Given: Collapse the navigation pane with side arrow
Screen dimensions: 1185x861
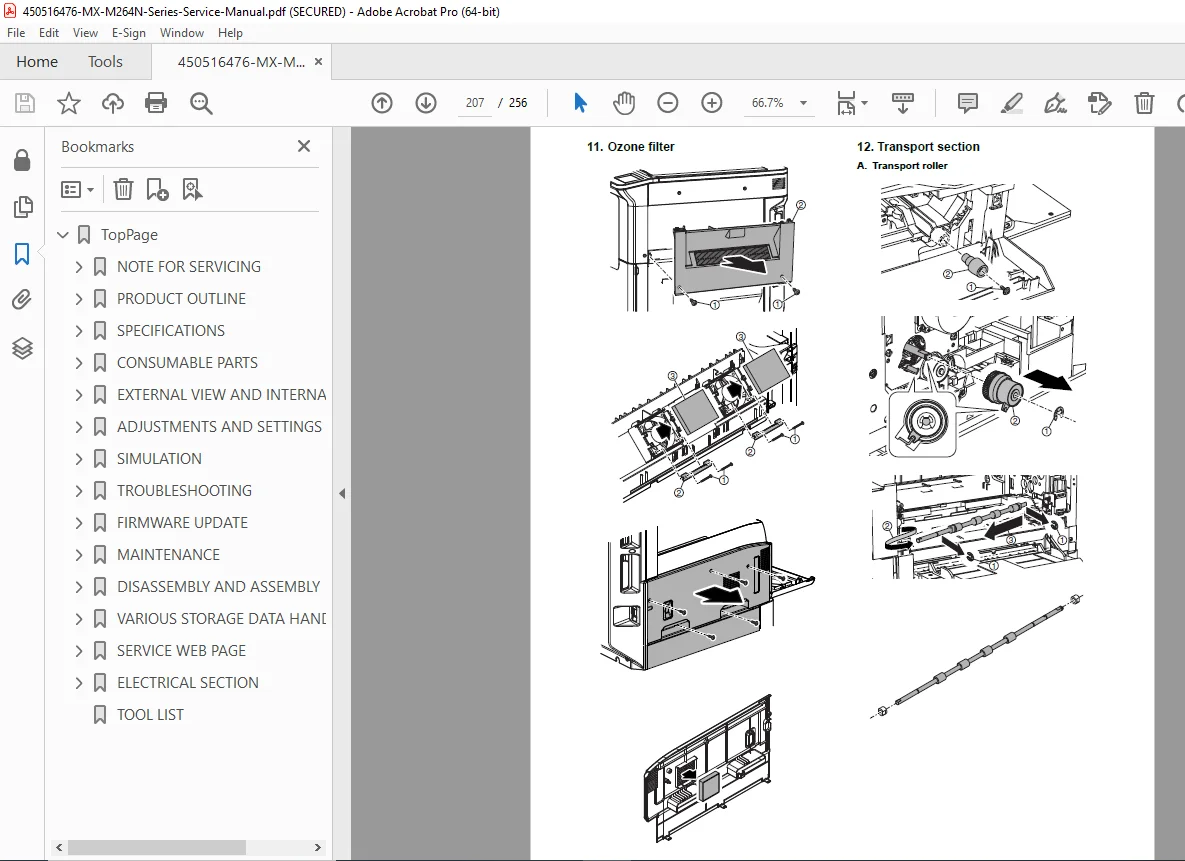Looking at the screenshot, I should coord(342,494).
